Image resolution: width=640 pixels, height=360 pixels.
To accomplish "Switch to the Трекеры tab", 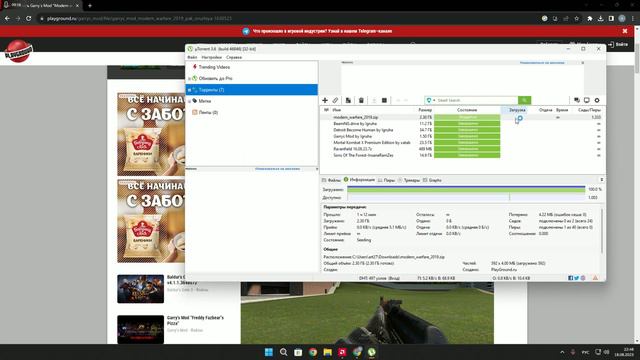I will point(409,180).
